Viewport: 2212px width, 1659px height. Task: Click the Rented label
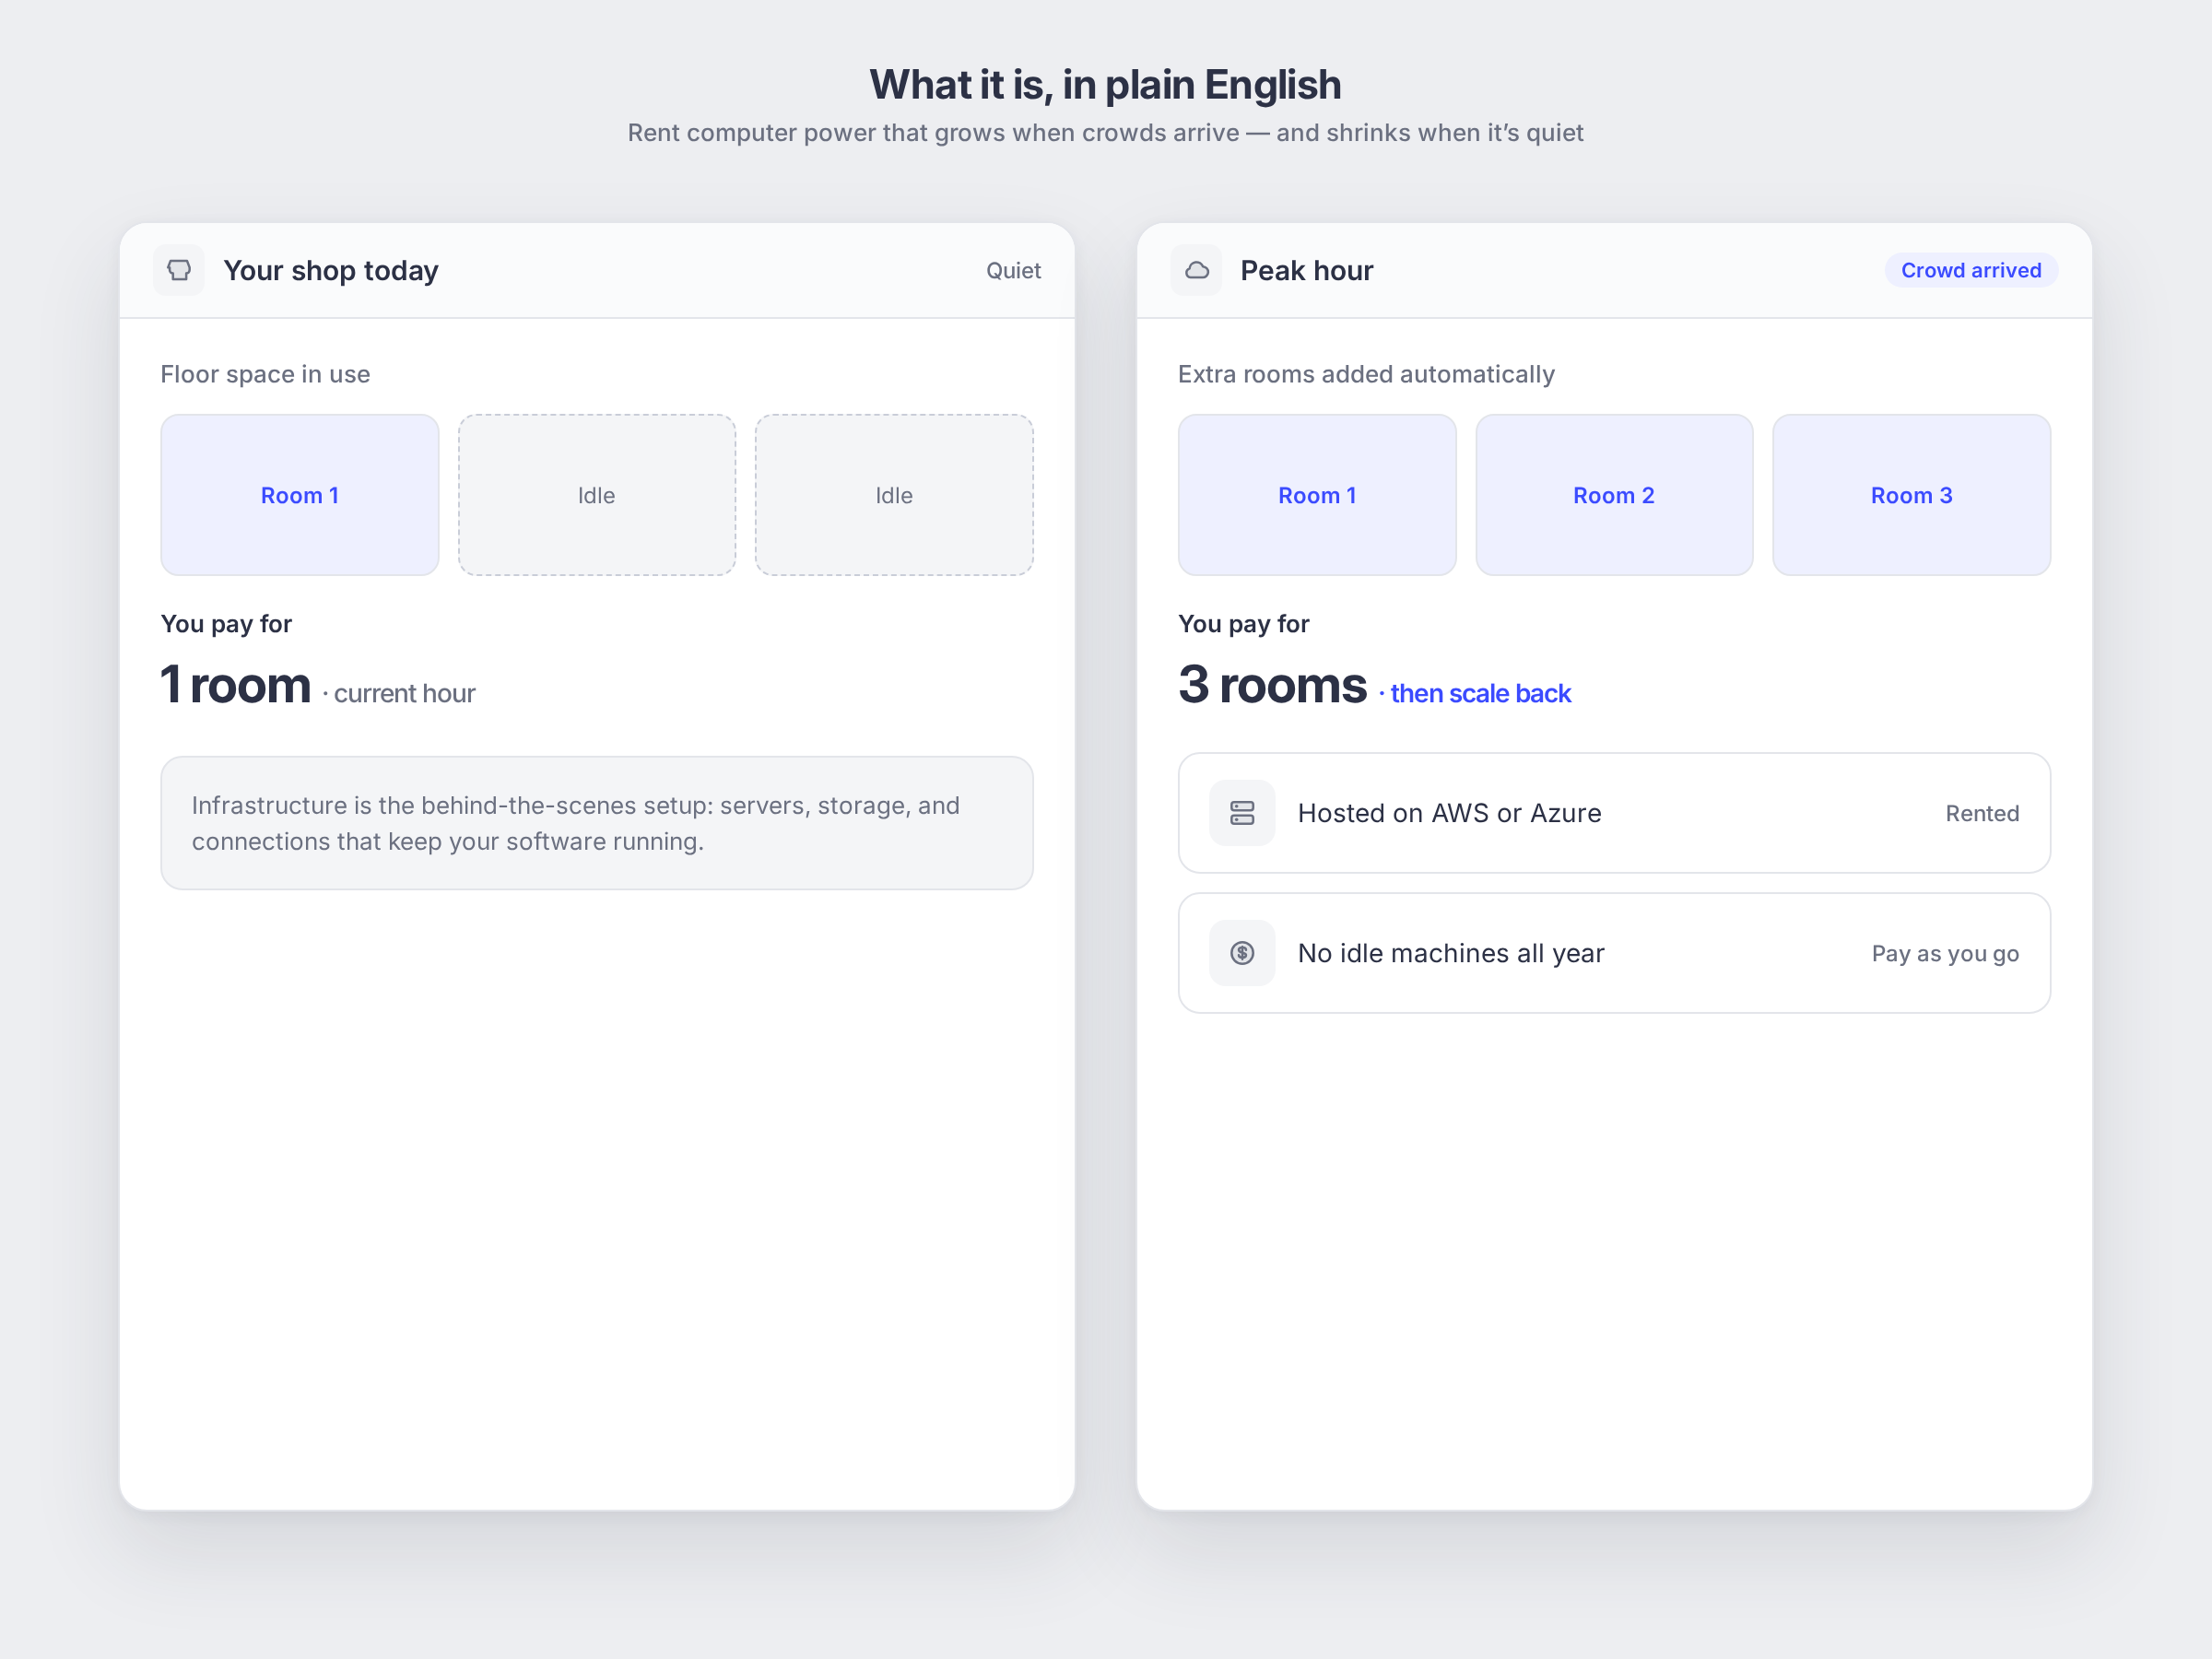pyautogui.click(x=1982, y=813)
